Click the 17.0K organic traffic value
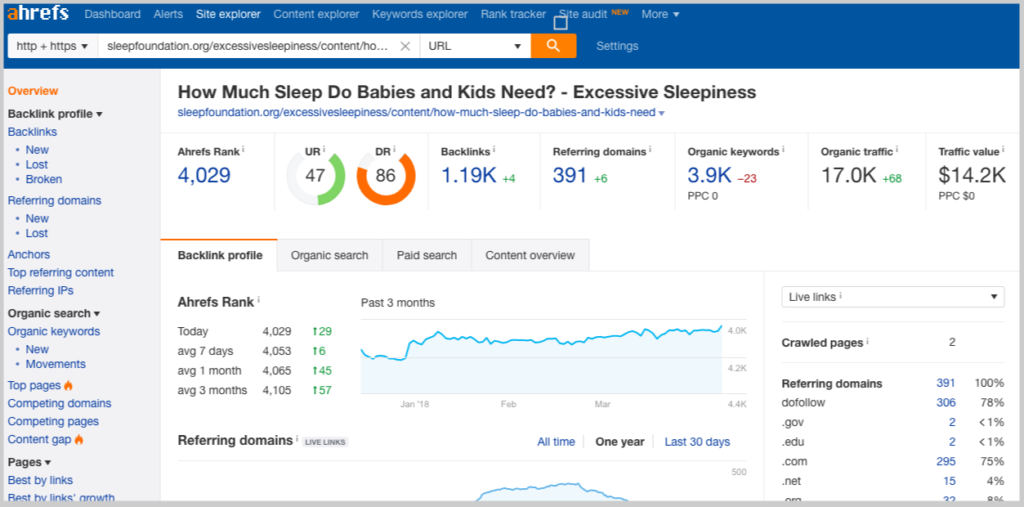 pos(850,175)
